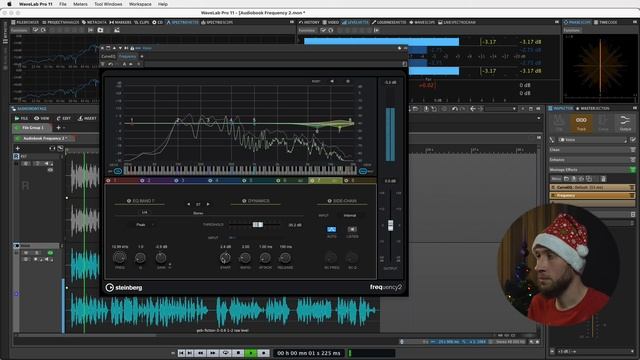Screen dimensions: 640x360
Task: Switch to the CD tab
Action: click(158, 22)
